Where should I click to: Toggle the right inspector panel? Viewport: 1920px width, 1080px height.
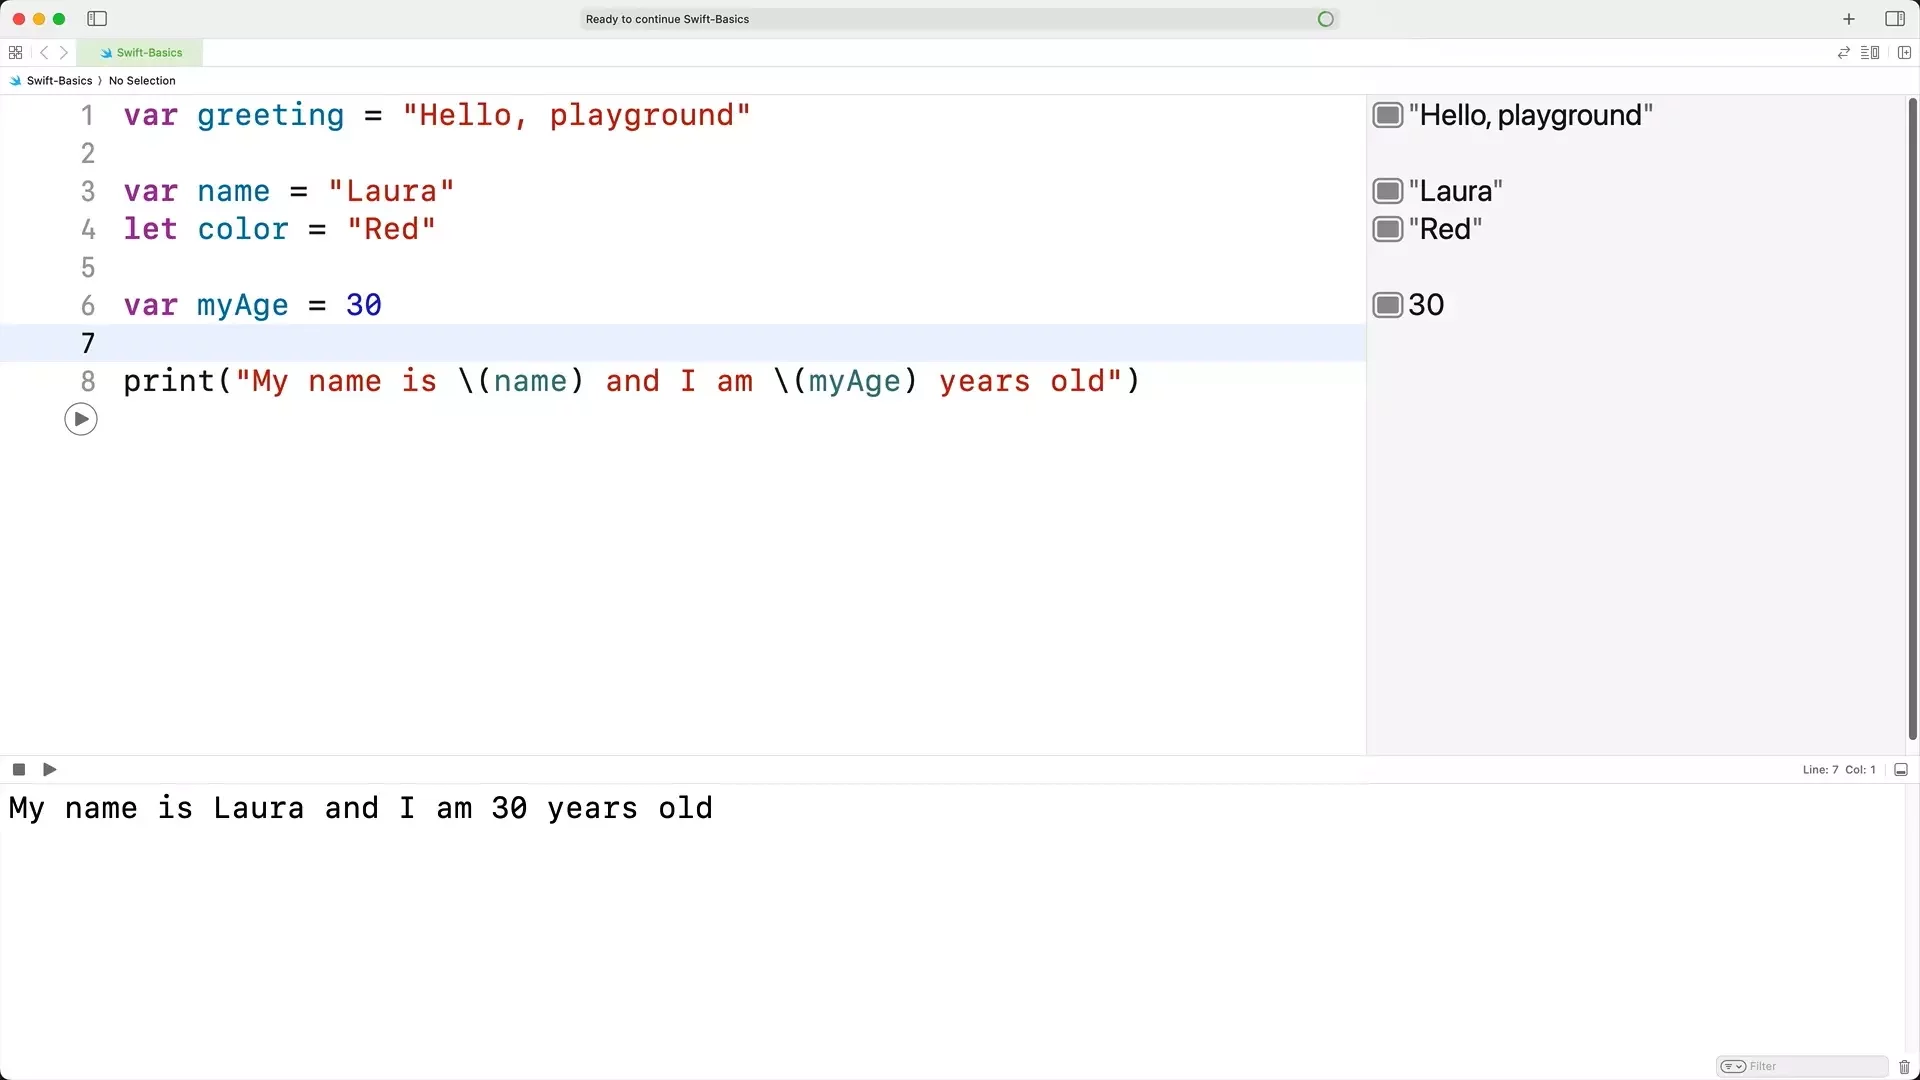click(x=1894, y=19)
